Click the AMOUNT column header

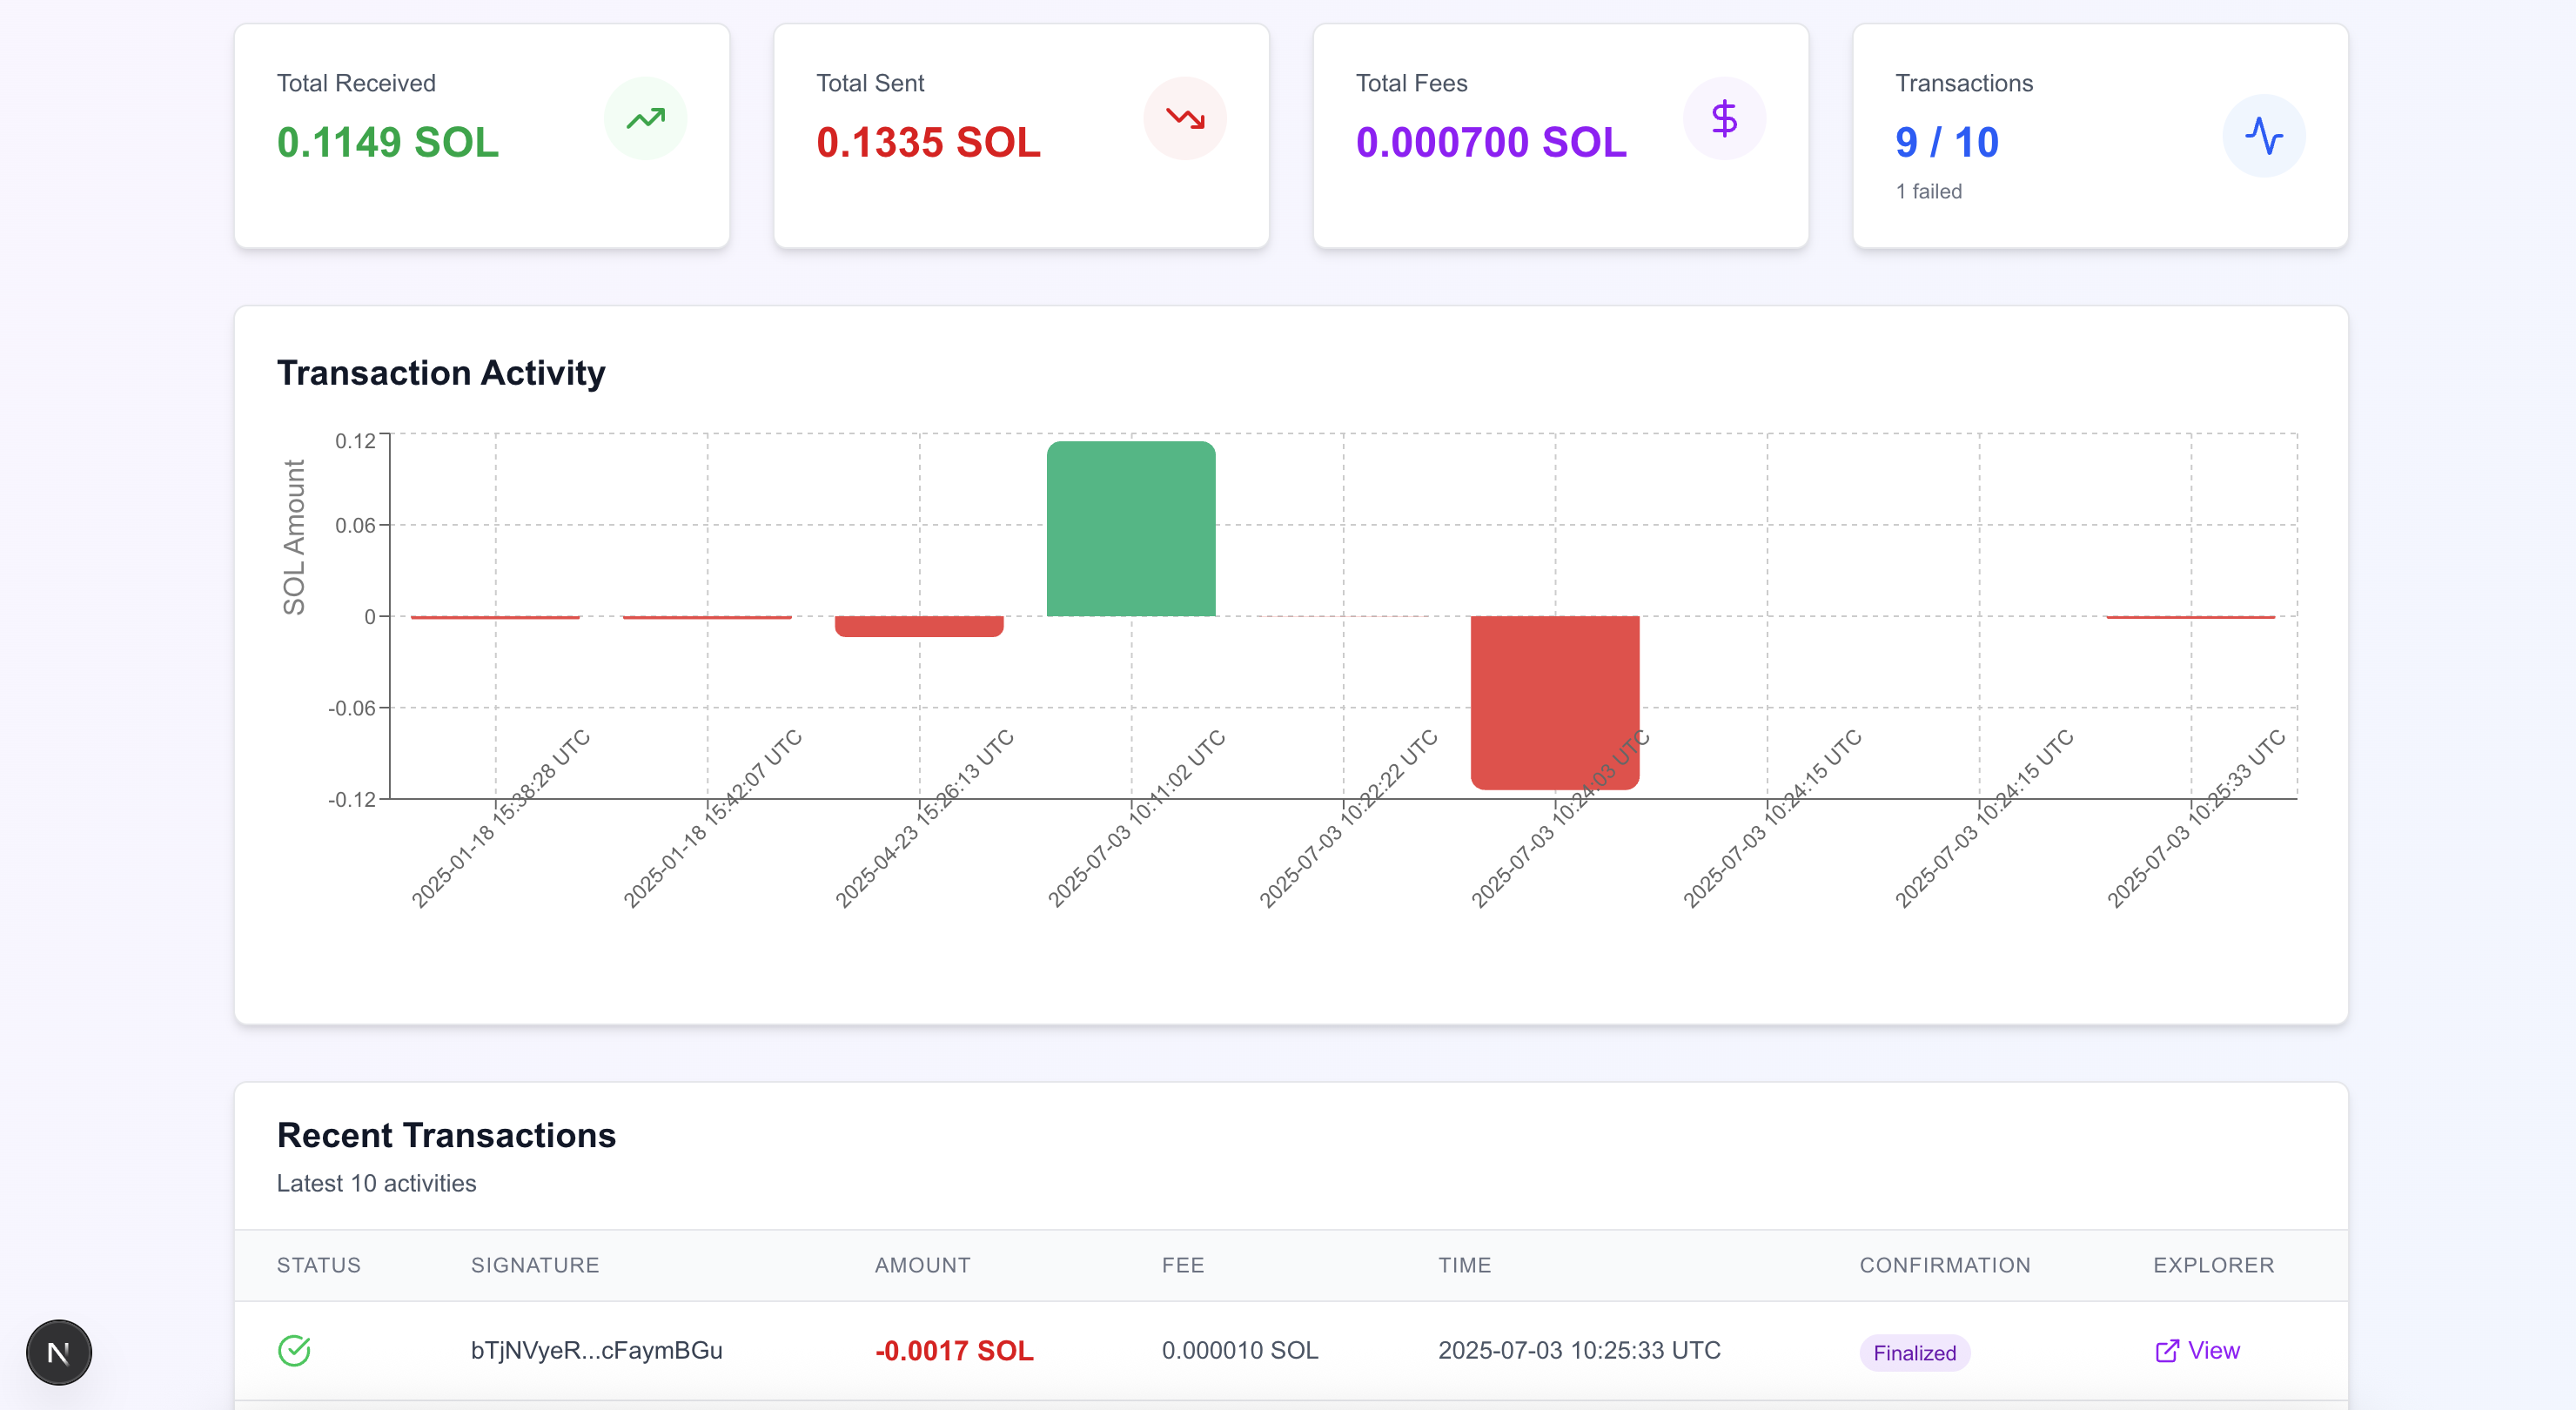tap(922, 1265)
